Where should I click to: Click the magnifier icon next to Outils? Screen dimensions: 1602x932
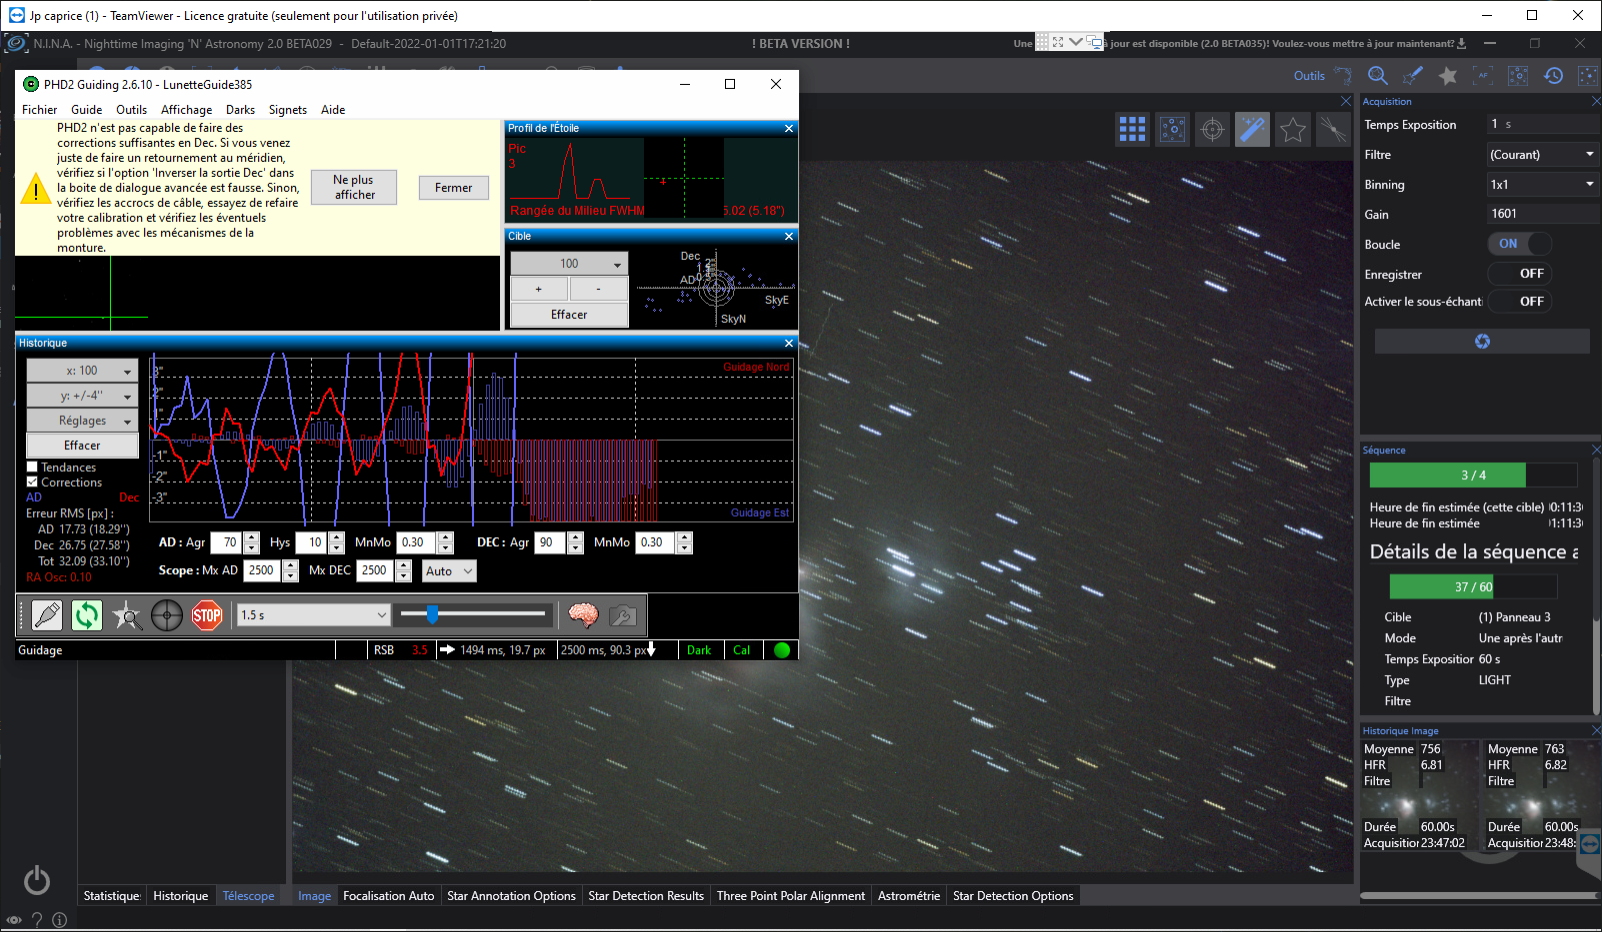1378,76
